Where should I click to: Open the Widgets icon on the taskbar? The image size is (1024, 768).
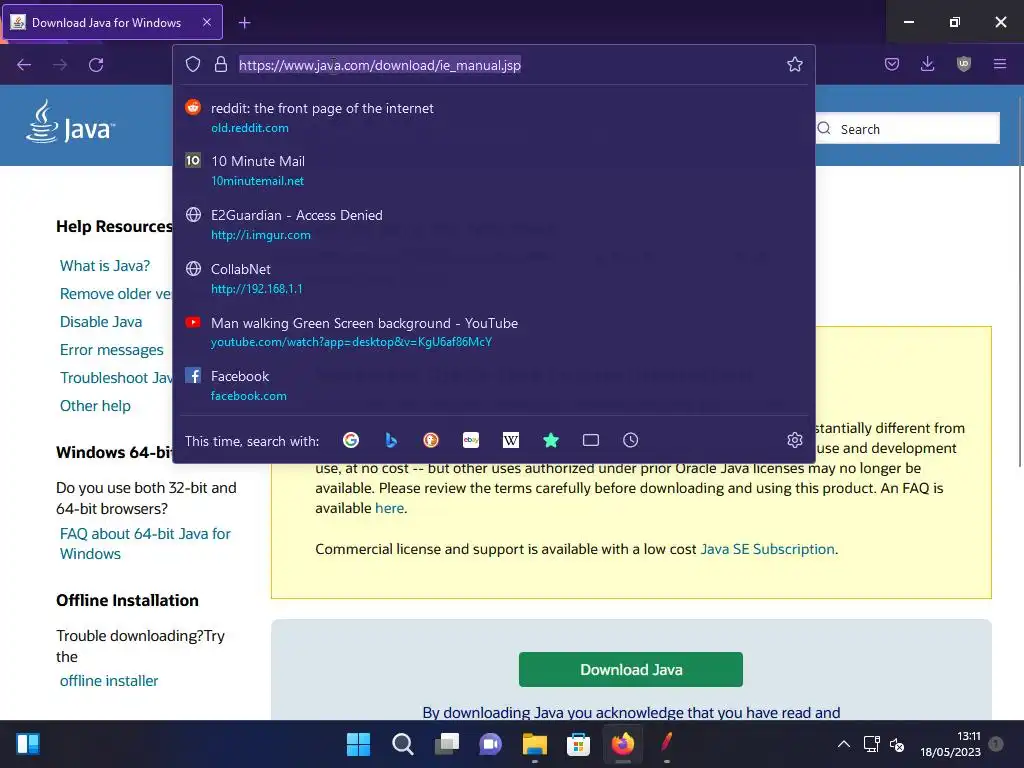[28, 744]
